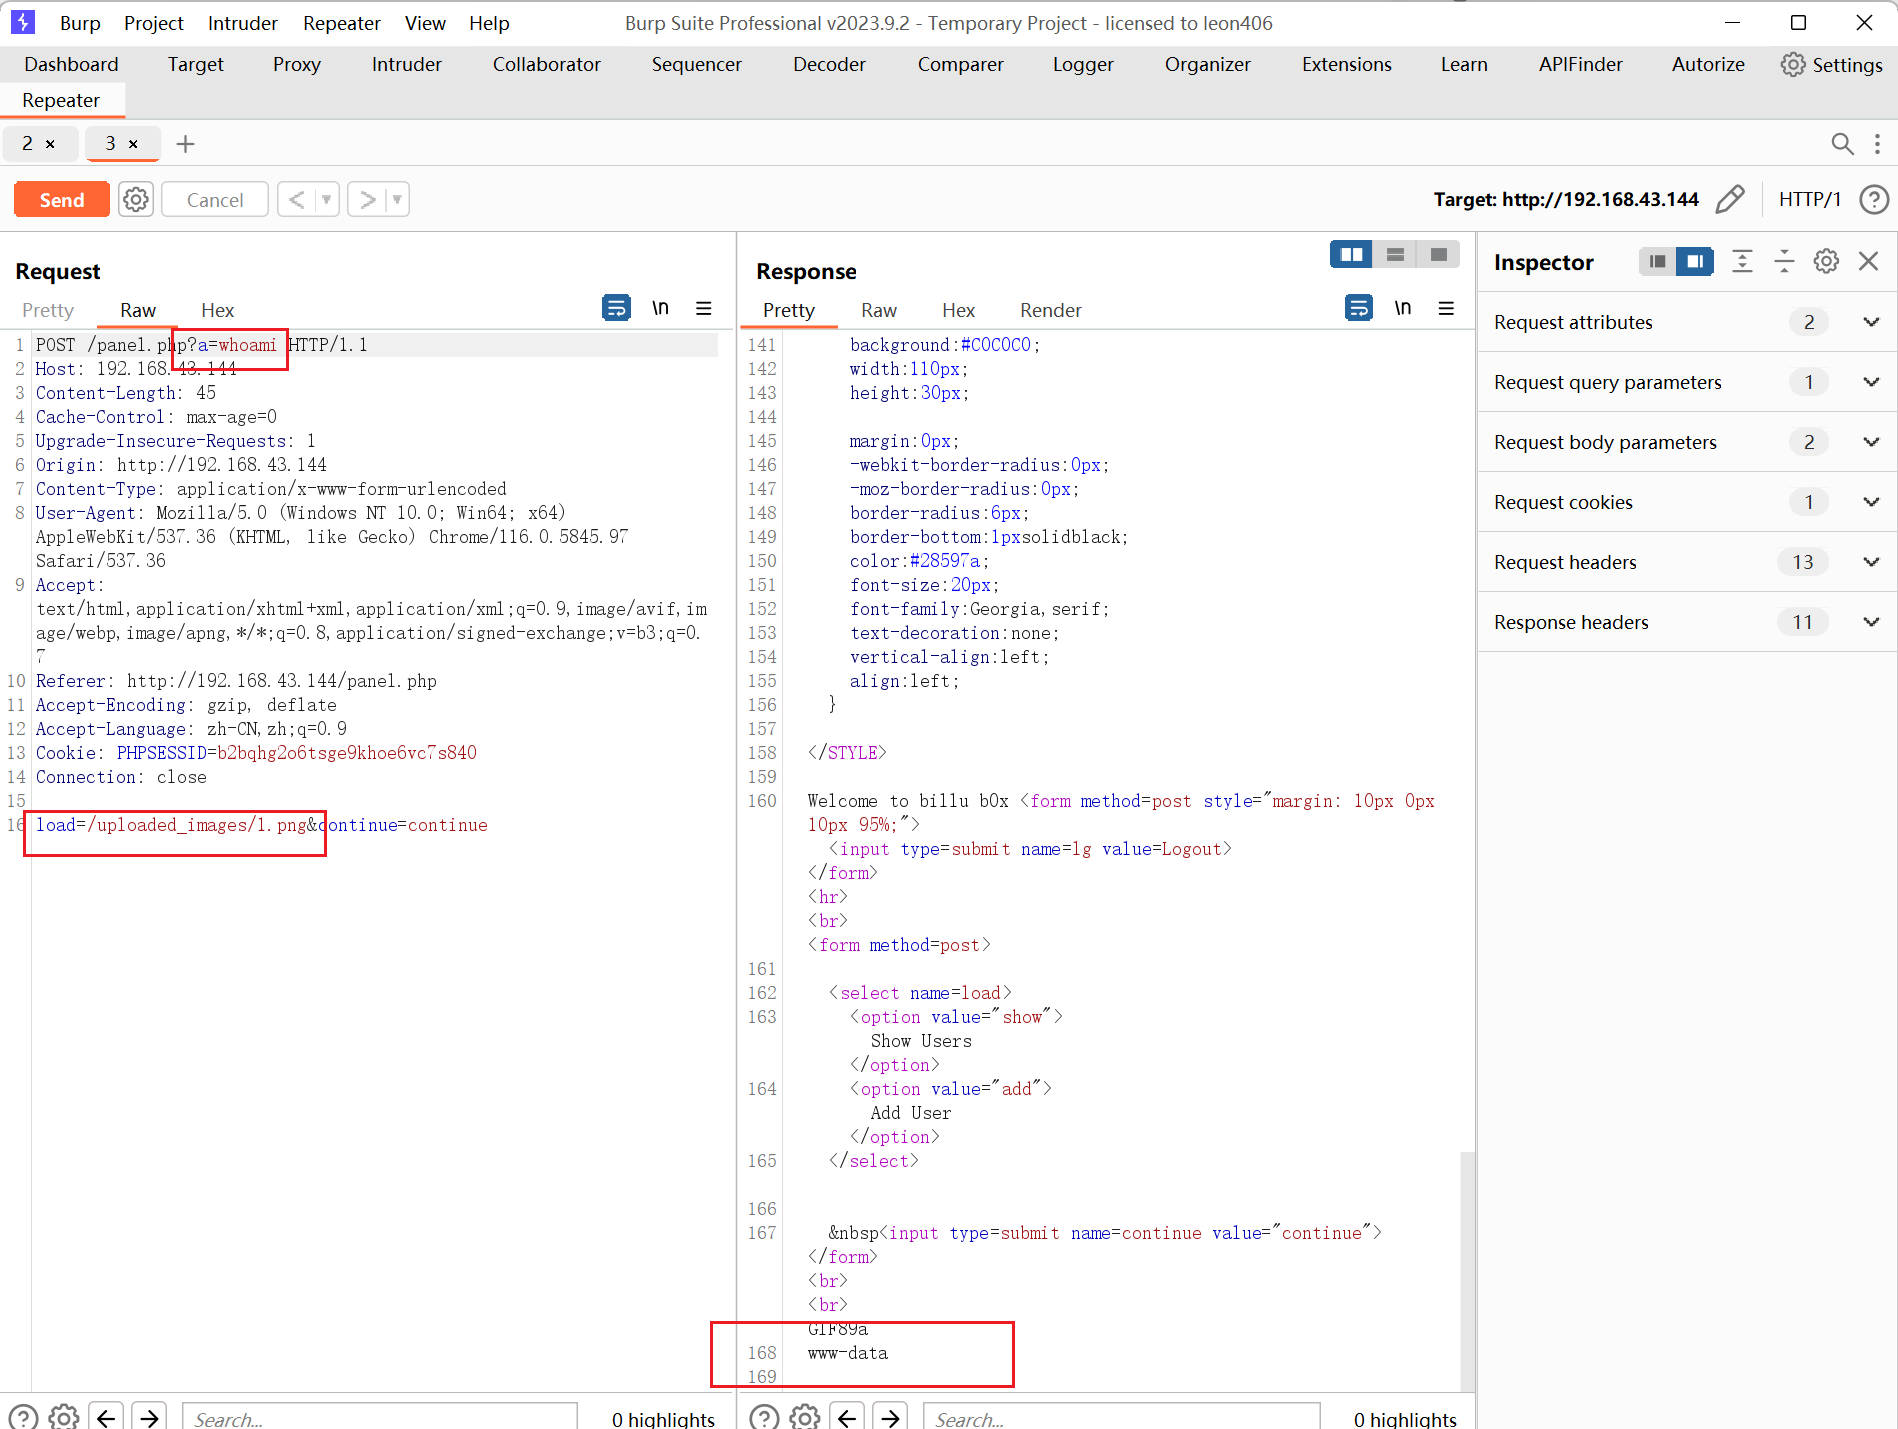Toggle response non-printable chars \n
The width and height of the screenshot is (1898, 1429).
tap(1403, 308)
